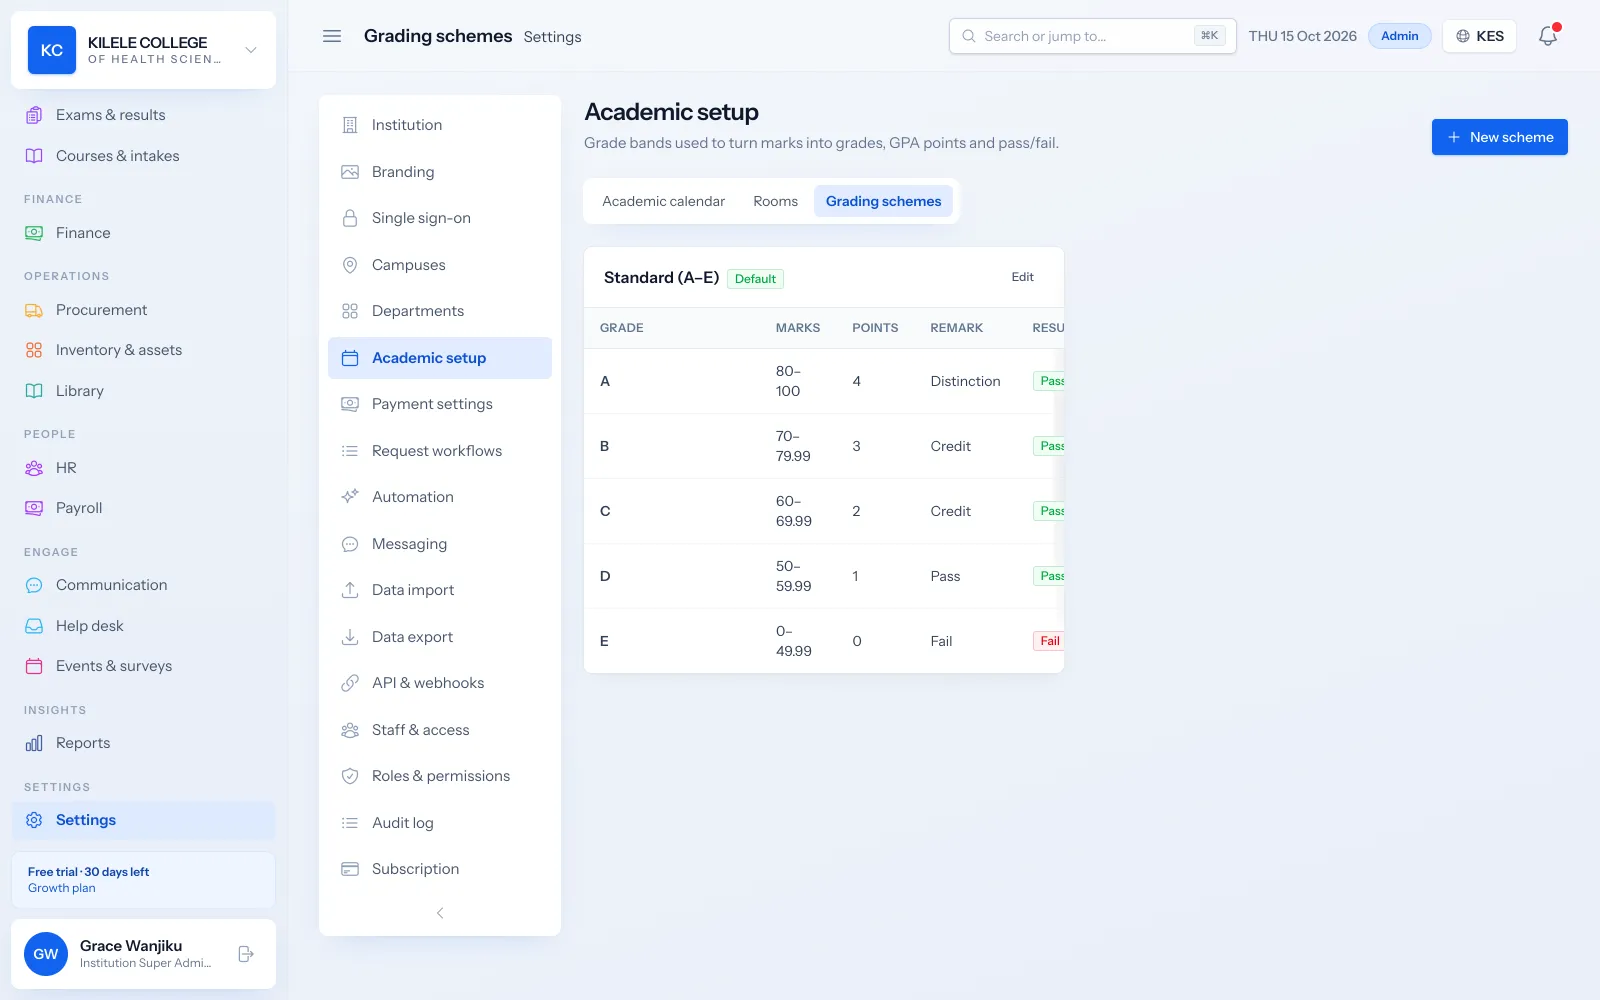The width and height of the screenshot is (1600, 1000).
Task: Click the New scheme button
Action: coord(1499,137)
